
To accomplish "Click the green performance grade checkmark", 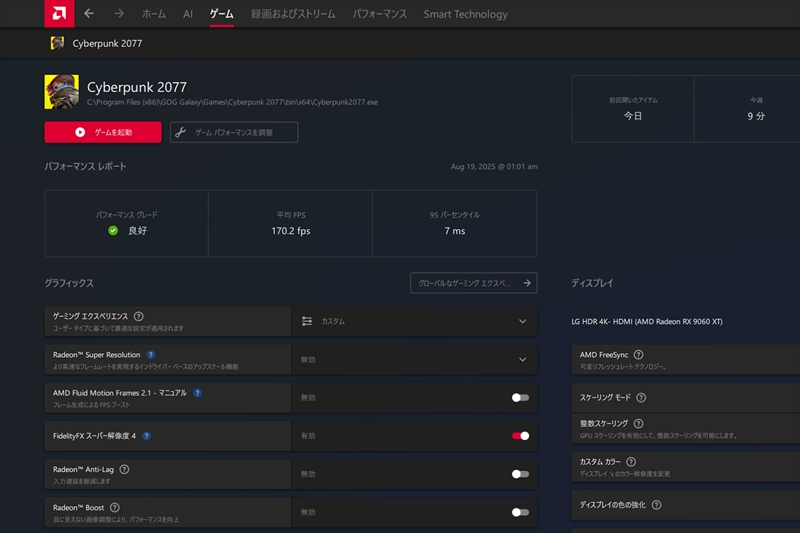I will (113, 231).
